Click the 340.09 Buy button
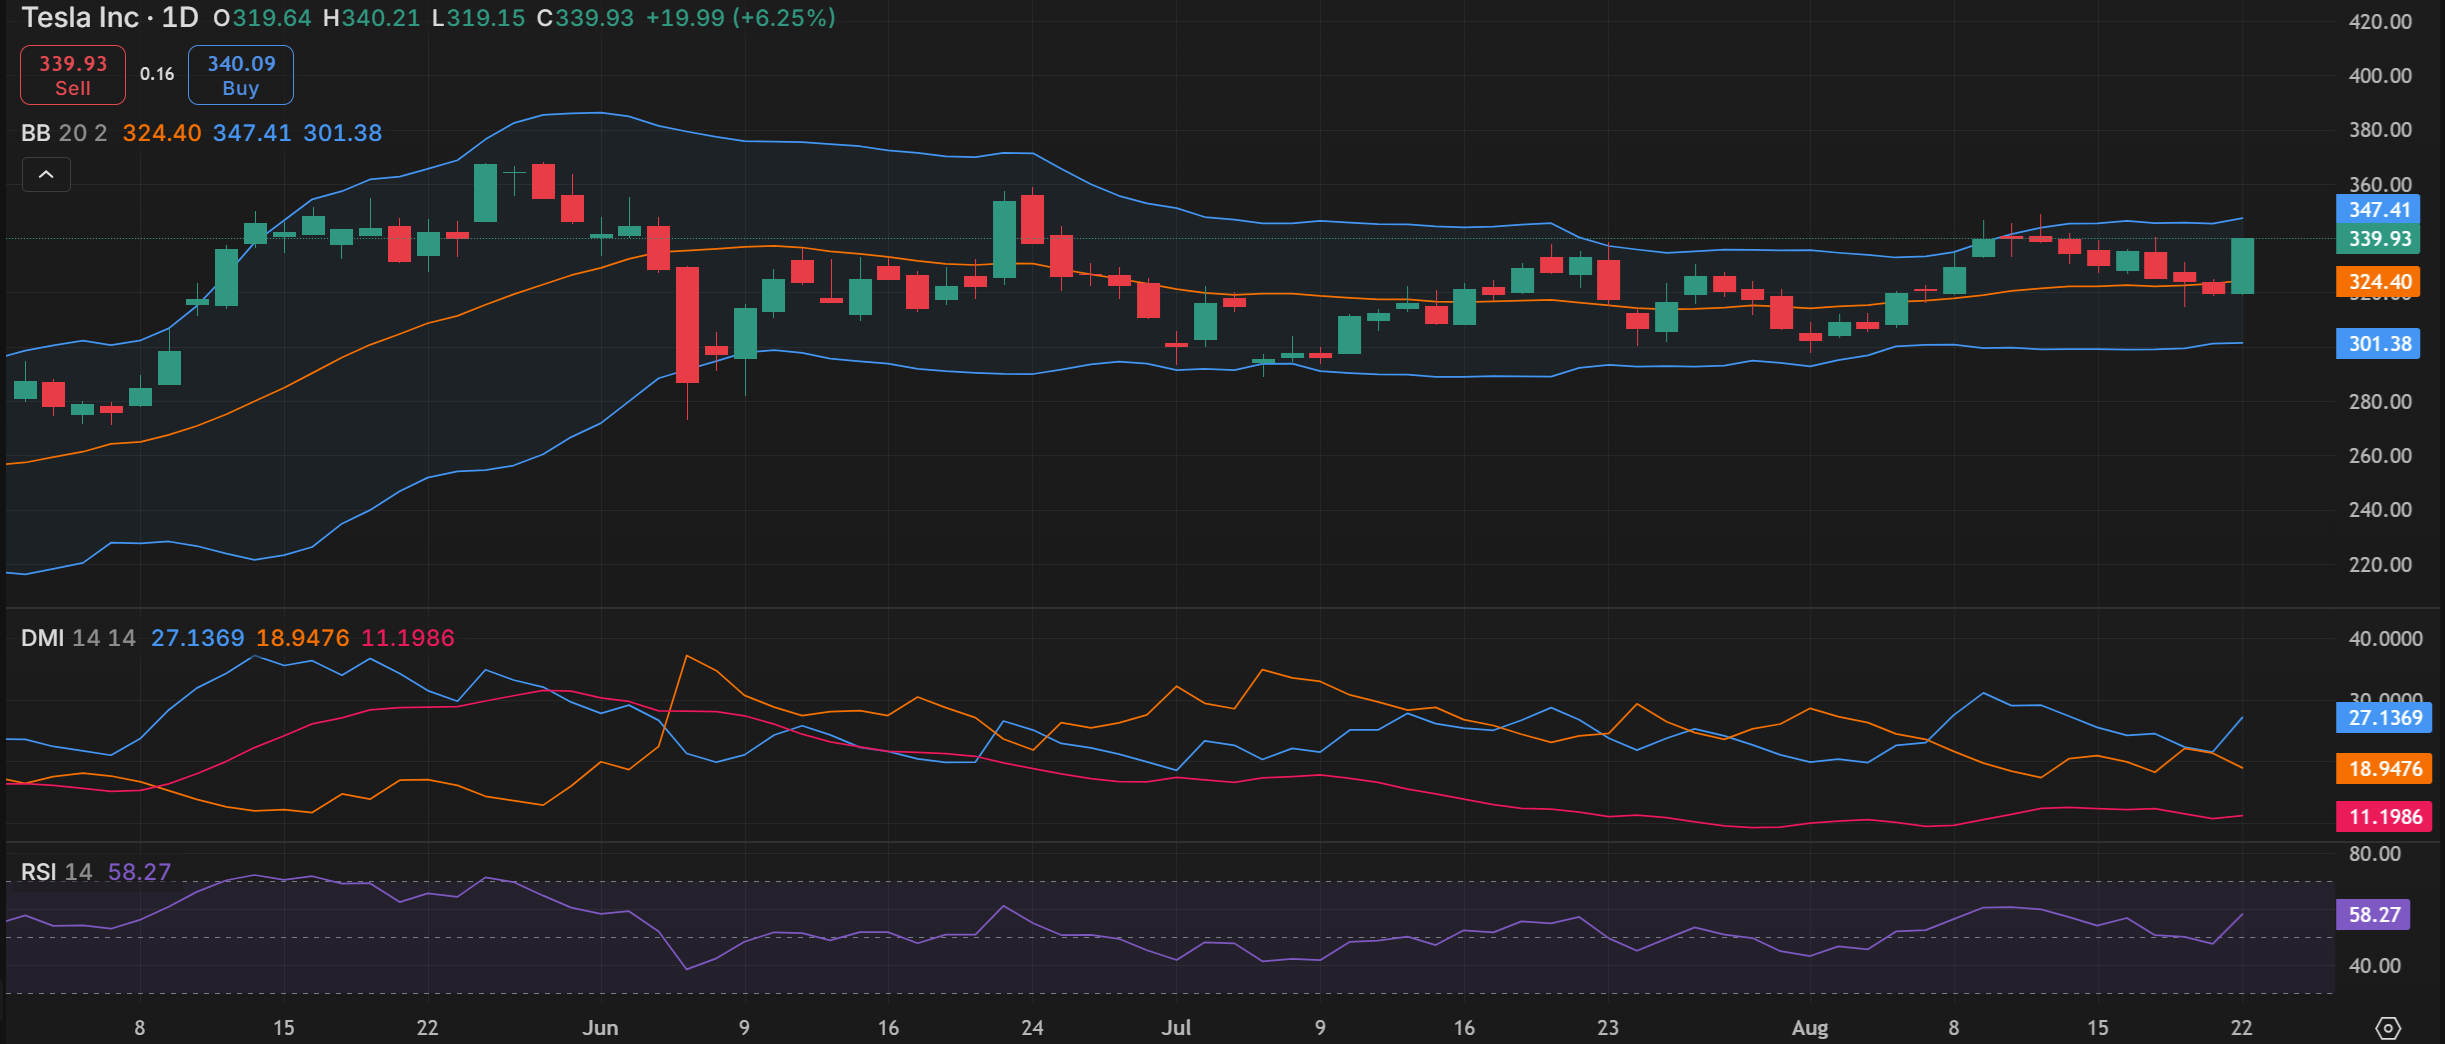This screenshot has height=1044, width=2445. tap(241, 75)
